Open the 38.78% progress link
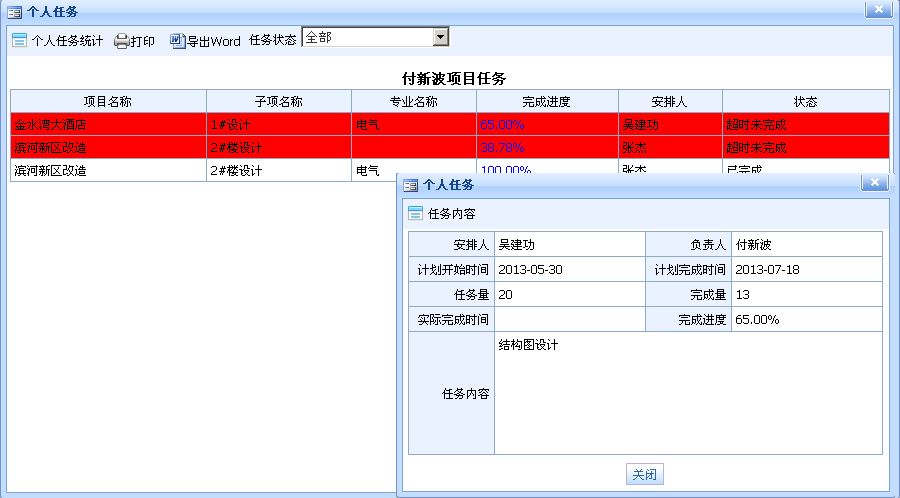Viewport: 900px width, 498px height. point(502,147)
